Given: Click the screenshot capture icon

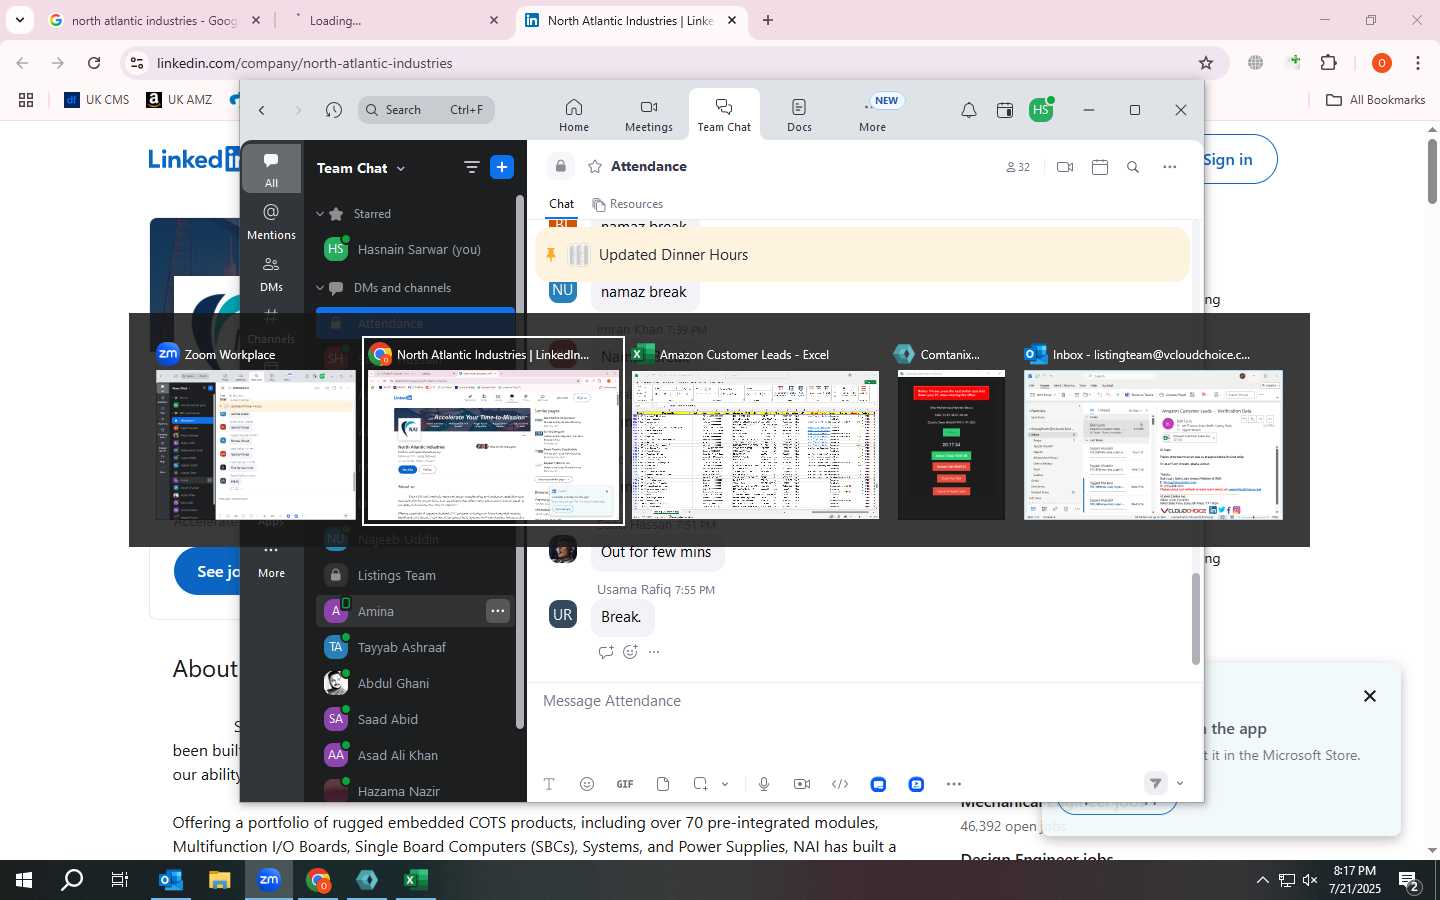Looking at the screenshot, I should tap(700, 784).
